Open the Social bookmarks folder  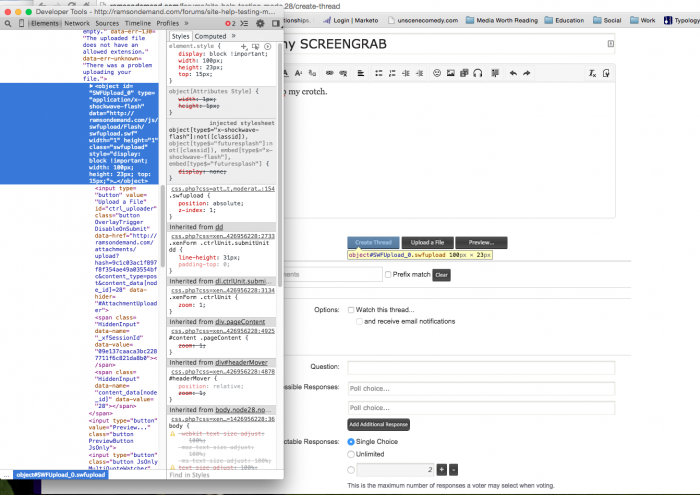coord(607,21)
